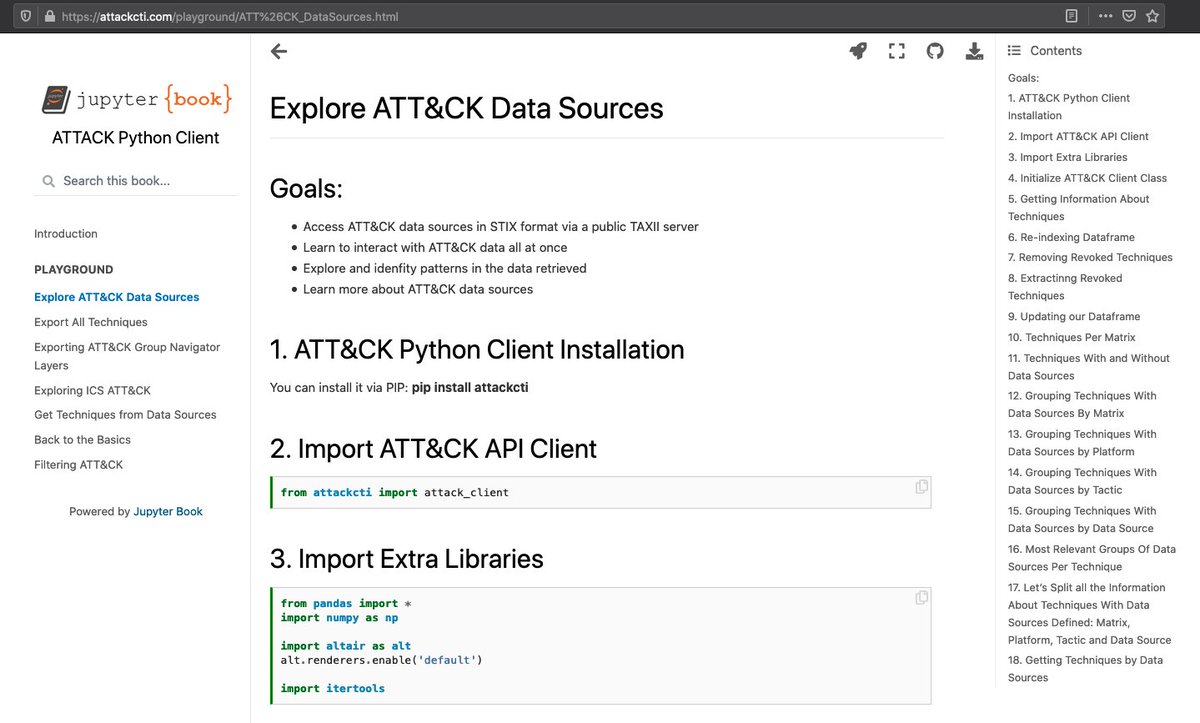Open Exporting ATT&CK Group Navigator Layers
The height and width of the screenshot is (723, 1200).
127,356
